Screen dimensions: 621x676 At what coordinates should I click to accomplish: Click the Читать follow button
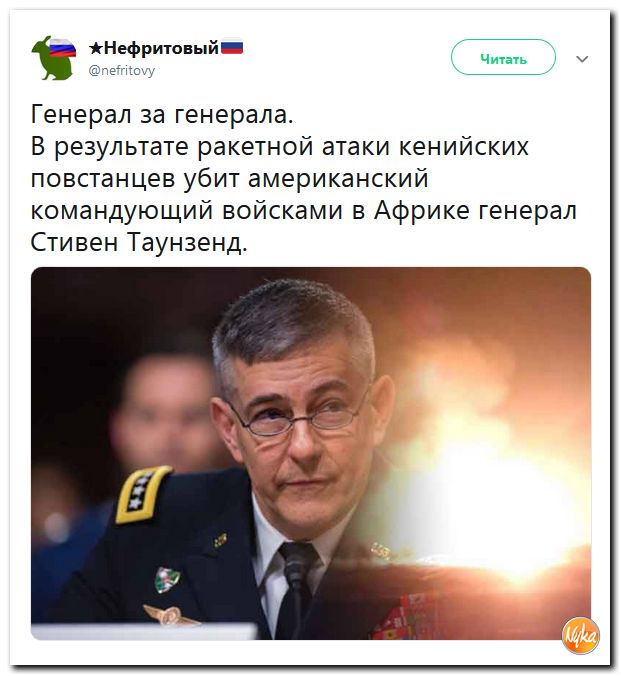(503, 57)
